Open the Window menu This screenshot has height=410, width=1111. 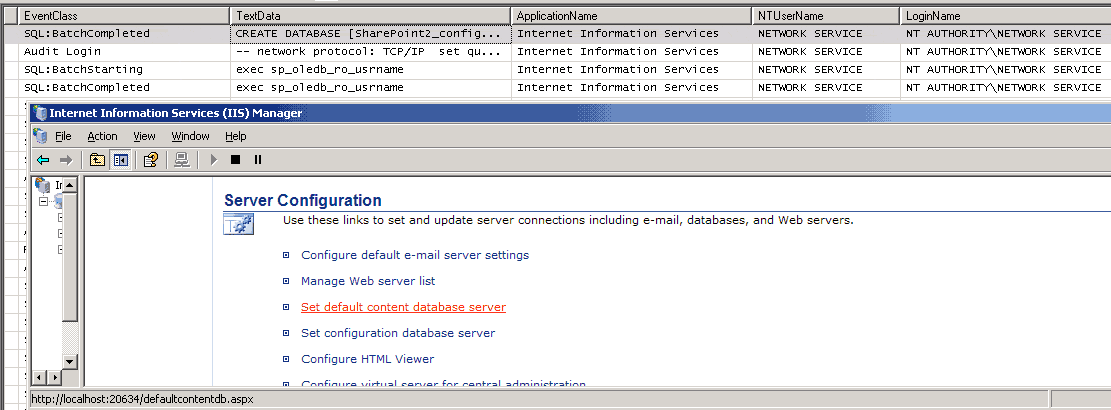pyautogui.click(x=190, y=136)
